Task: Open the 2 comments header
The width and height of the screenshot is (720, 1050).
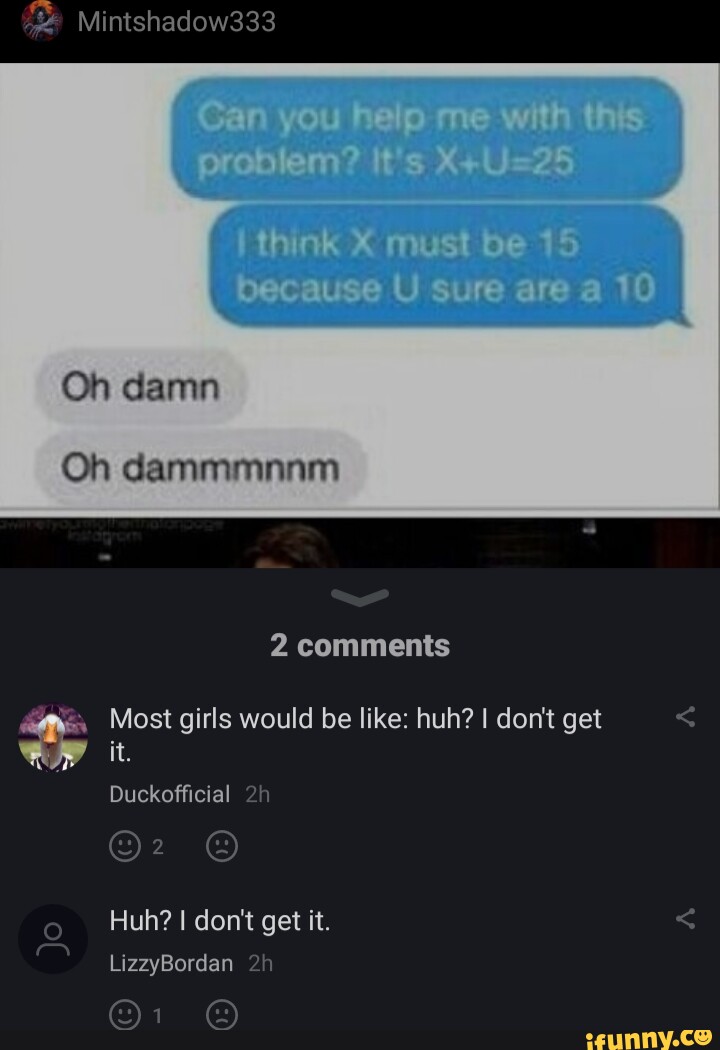Action: click(x=360, y=646)
